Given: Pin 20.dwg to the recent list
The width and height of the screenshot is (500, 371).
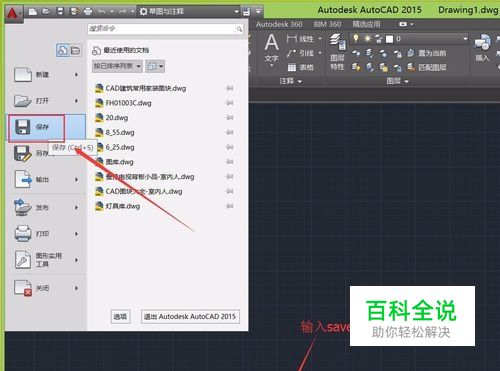Looking at the screenshot, I should pos(230,117).
